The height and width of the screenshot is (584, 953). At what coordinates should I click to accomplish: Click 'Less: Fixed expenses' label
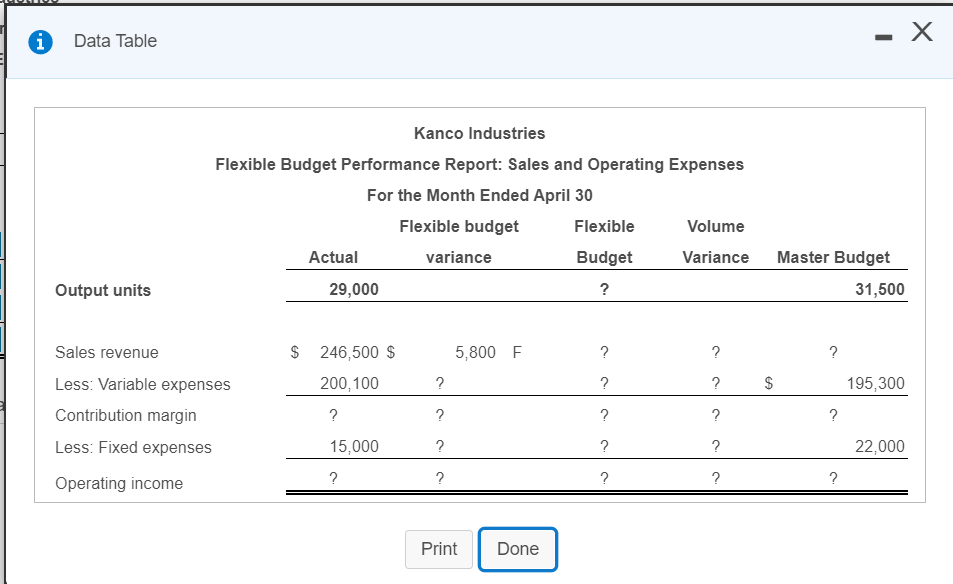click(134, 447)
